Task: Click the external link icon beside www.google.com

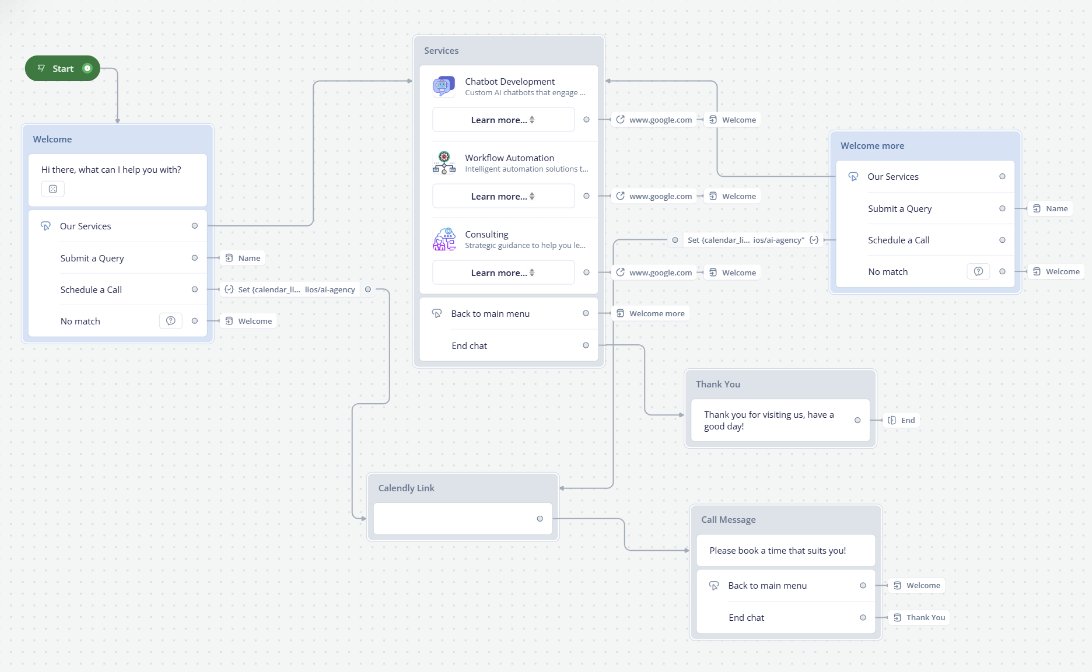Action: coord(620,119)
